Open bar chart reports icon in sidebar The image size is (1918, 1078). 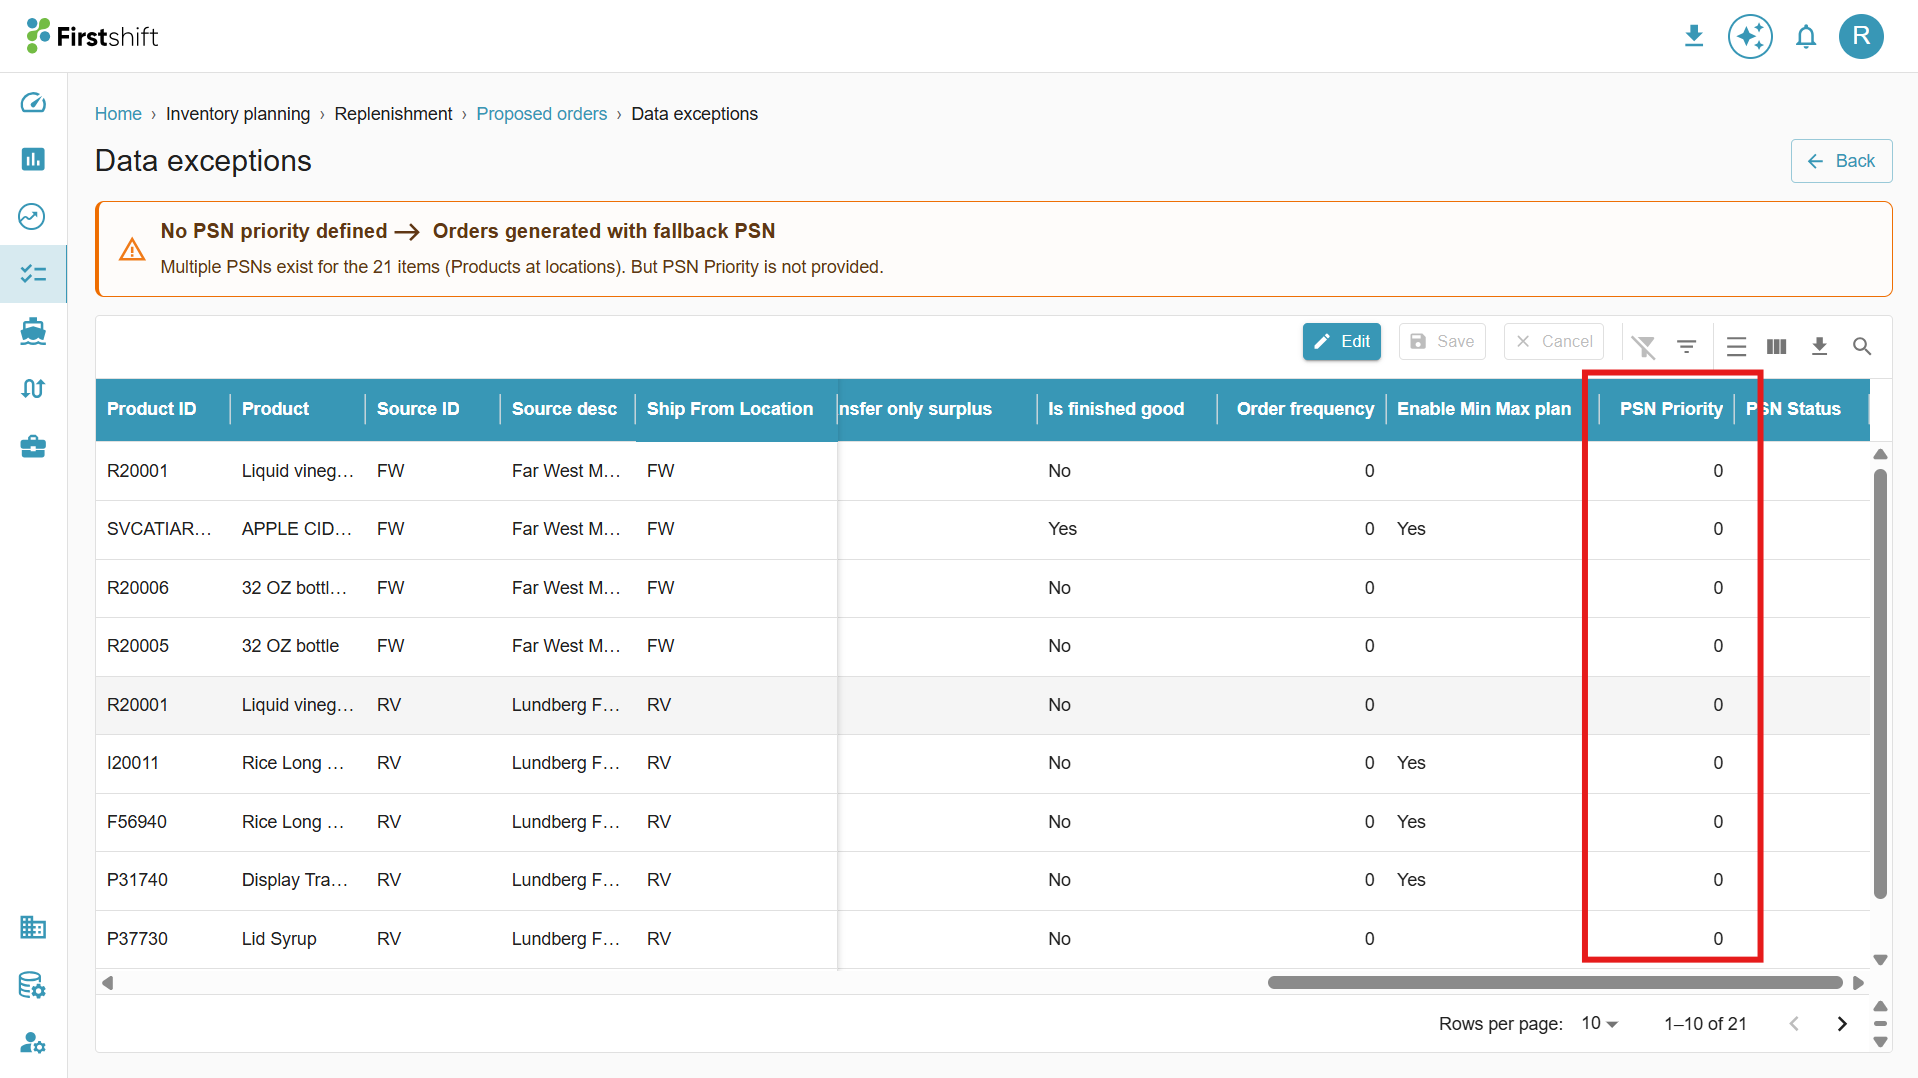pyautogui.click(x=33, y=159)
